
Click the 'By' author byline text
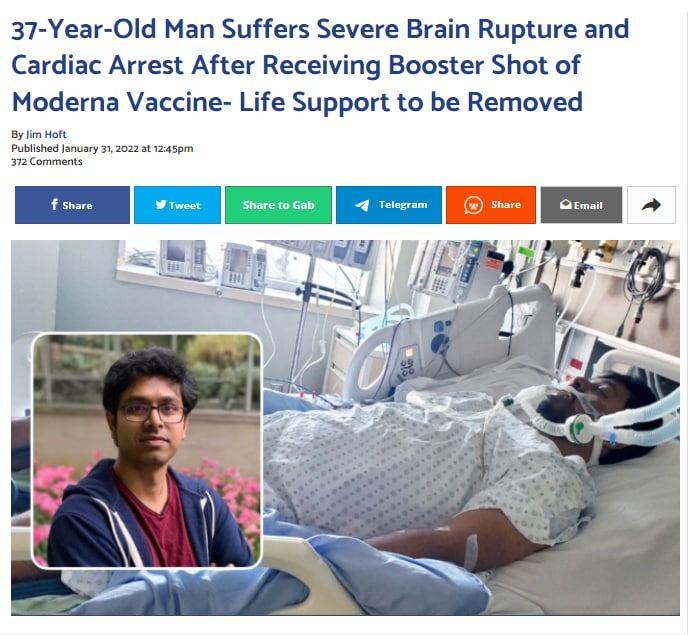pos(17,134)
